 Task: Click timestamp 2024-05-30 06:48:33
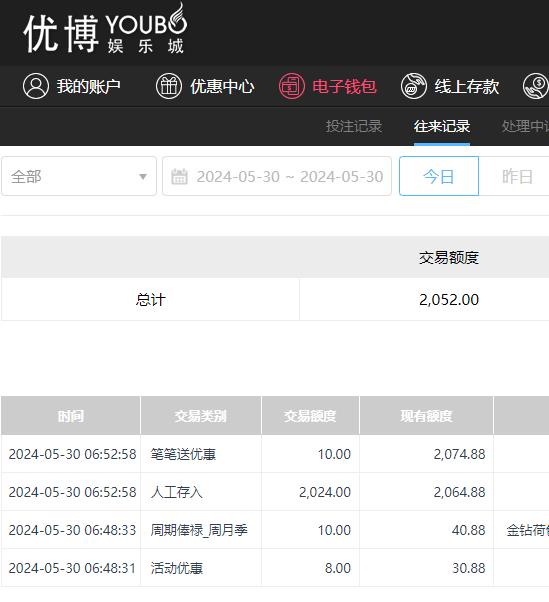[72, 530]
